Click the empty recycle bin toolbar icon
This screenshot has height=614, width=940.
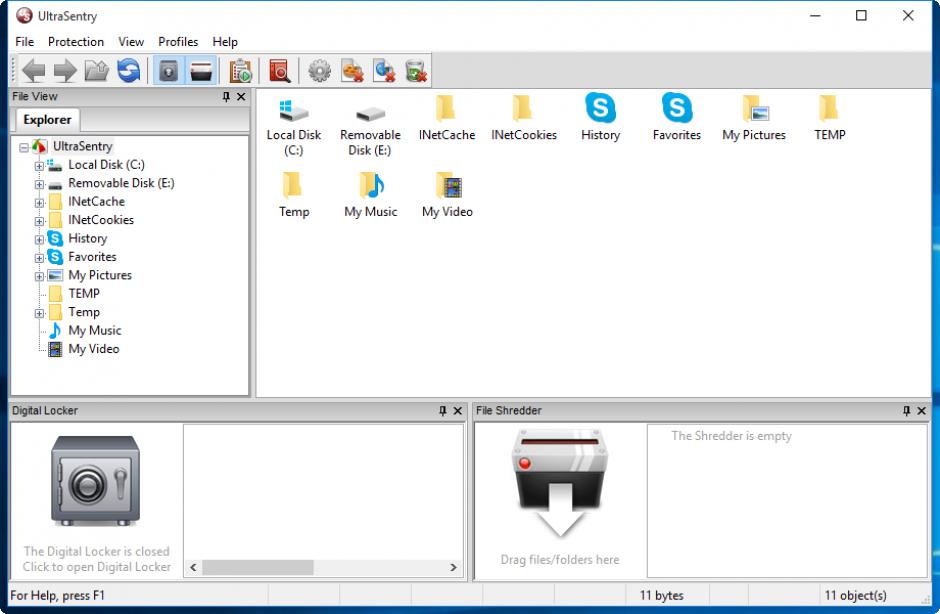coord(415,71)
